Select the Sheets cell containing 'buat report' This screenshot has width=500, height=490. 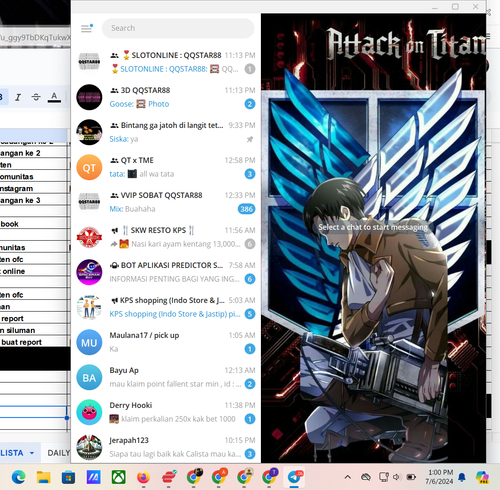point(34,342)
